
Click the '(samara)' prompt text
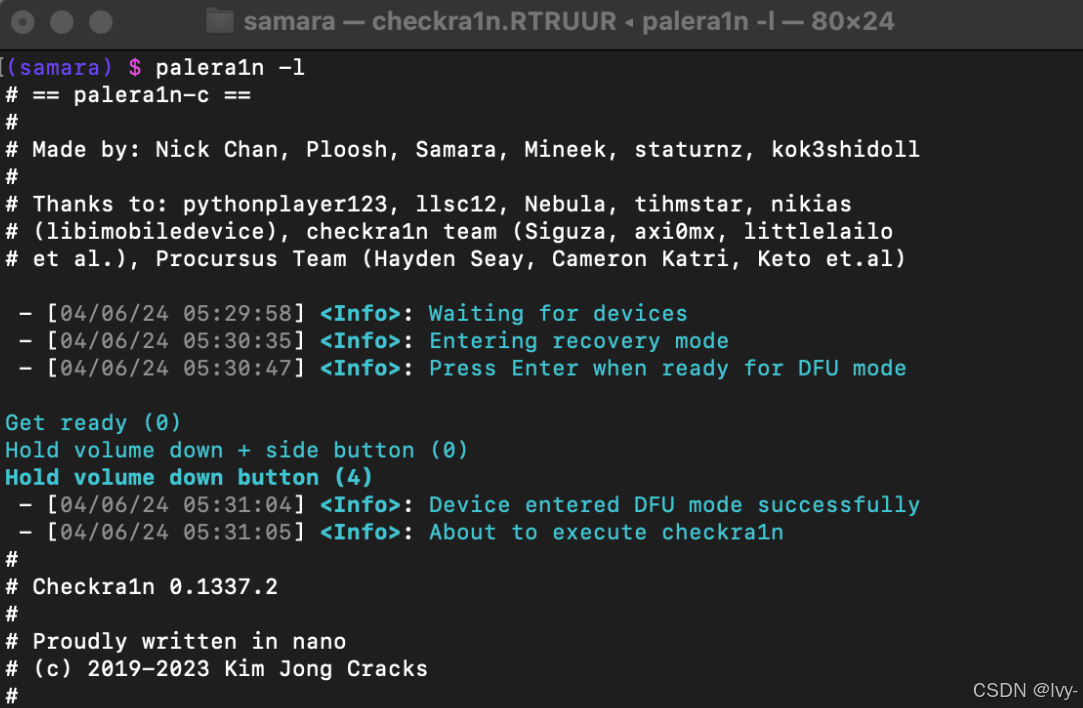pyautogui.click(x=59, y=68)
